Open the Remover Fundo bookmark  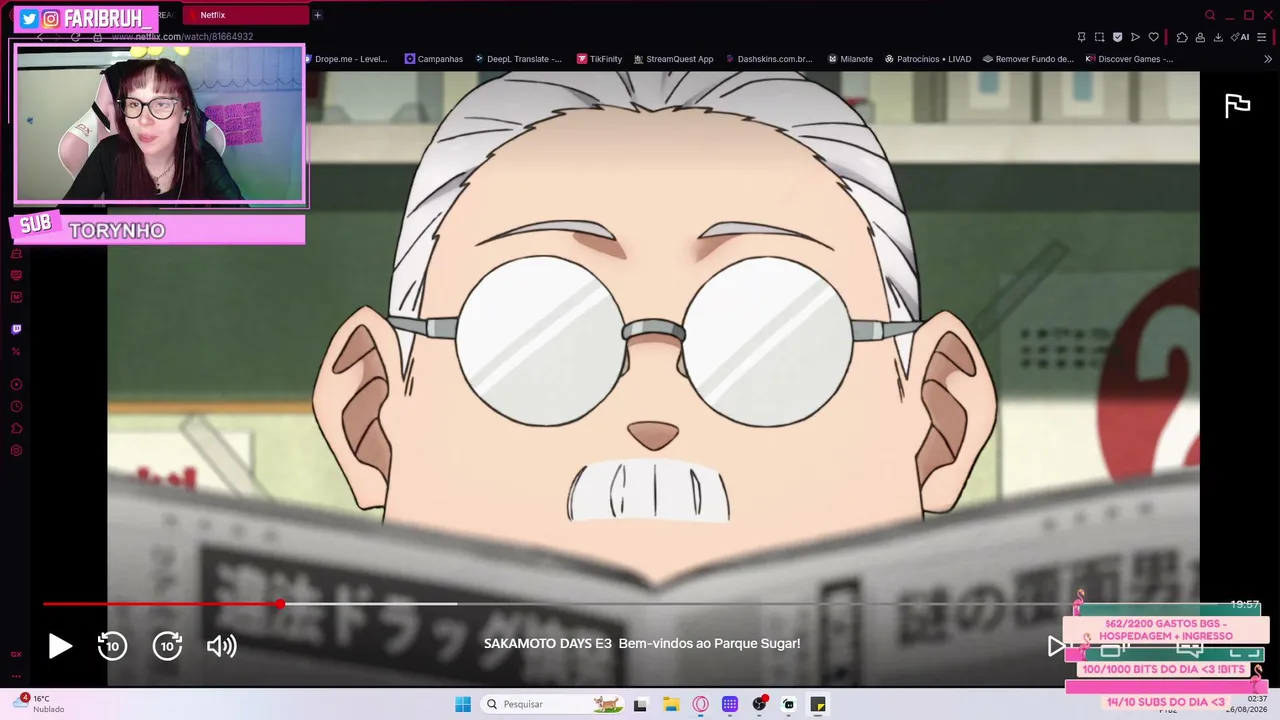(x=1028, y=59)
